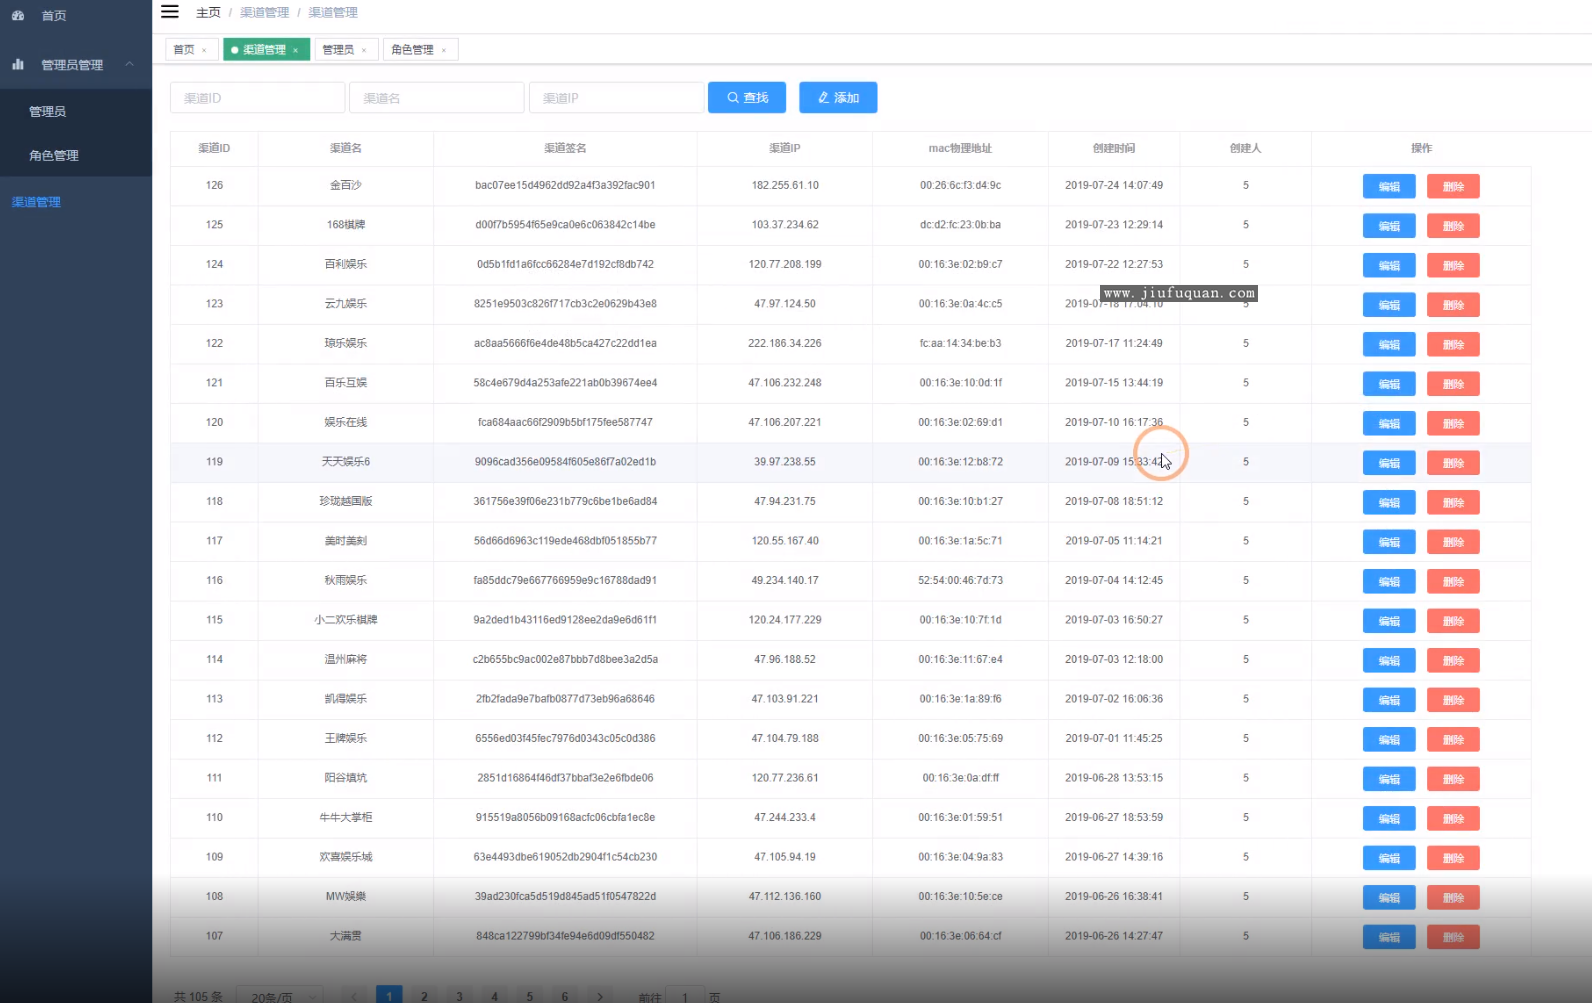Viewport: 1592px width, 1003px height.
Task: Close the 首页 tab with its x
Action: pyautogui.click(x=204, y=50)
